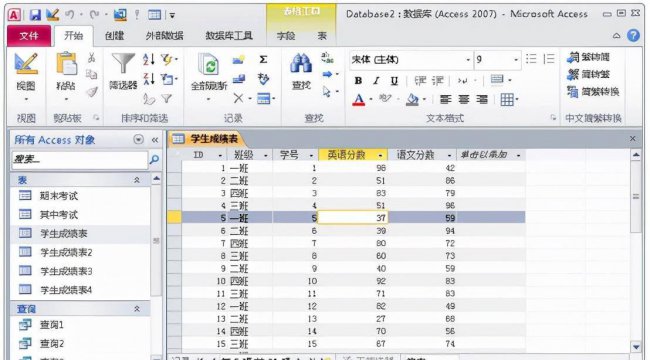The width and height of the screenshot is (650, 360).
Task: Open the 其中考试 table
Action: tap(58, 214)
